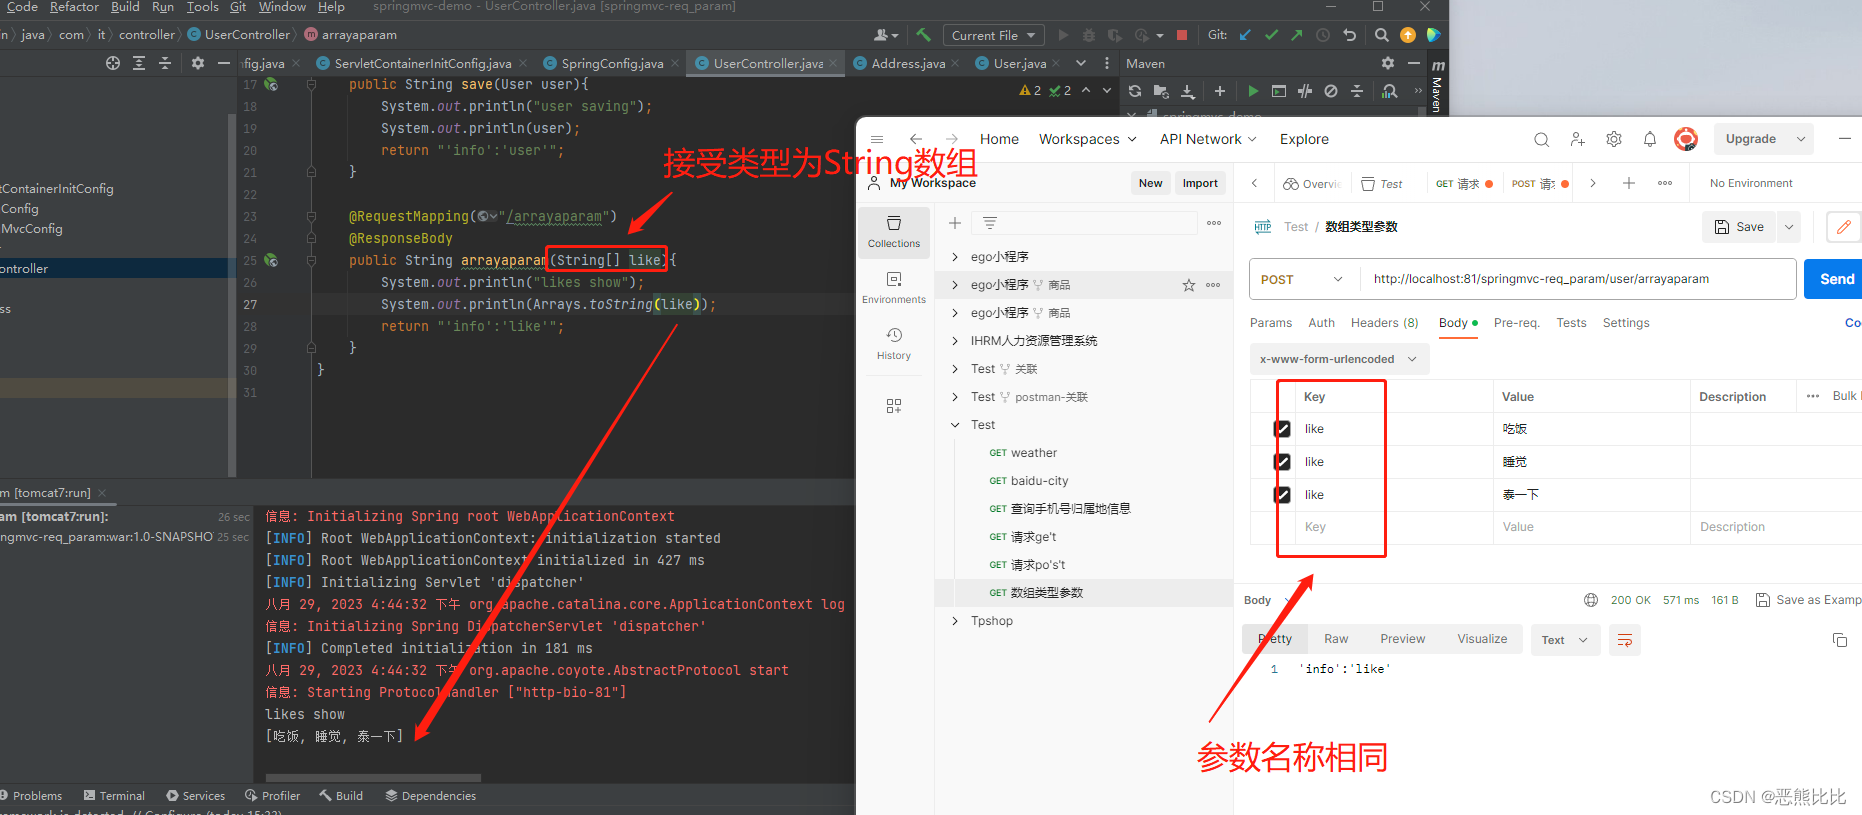The height and width of the screenshot is (815, 1862).
Task: Star the ego小程序 商品 collection
Action: pyautogui.click(x=1189, y=285)
